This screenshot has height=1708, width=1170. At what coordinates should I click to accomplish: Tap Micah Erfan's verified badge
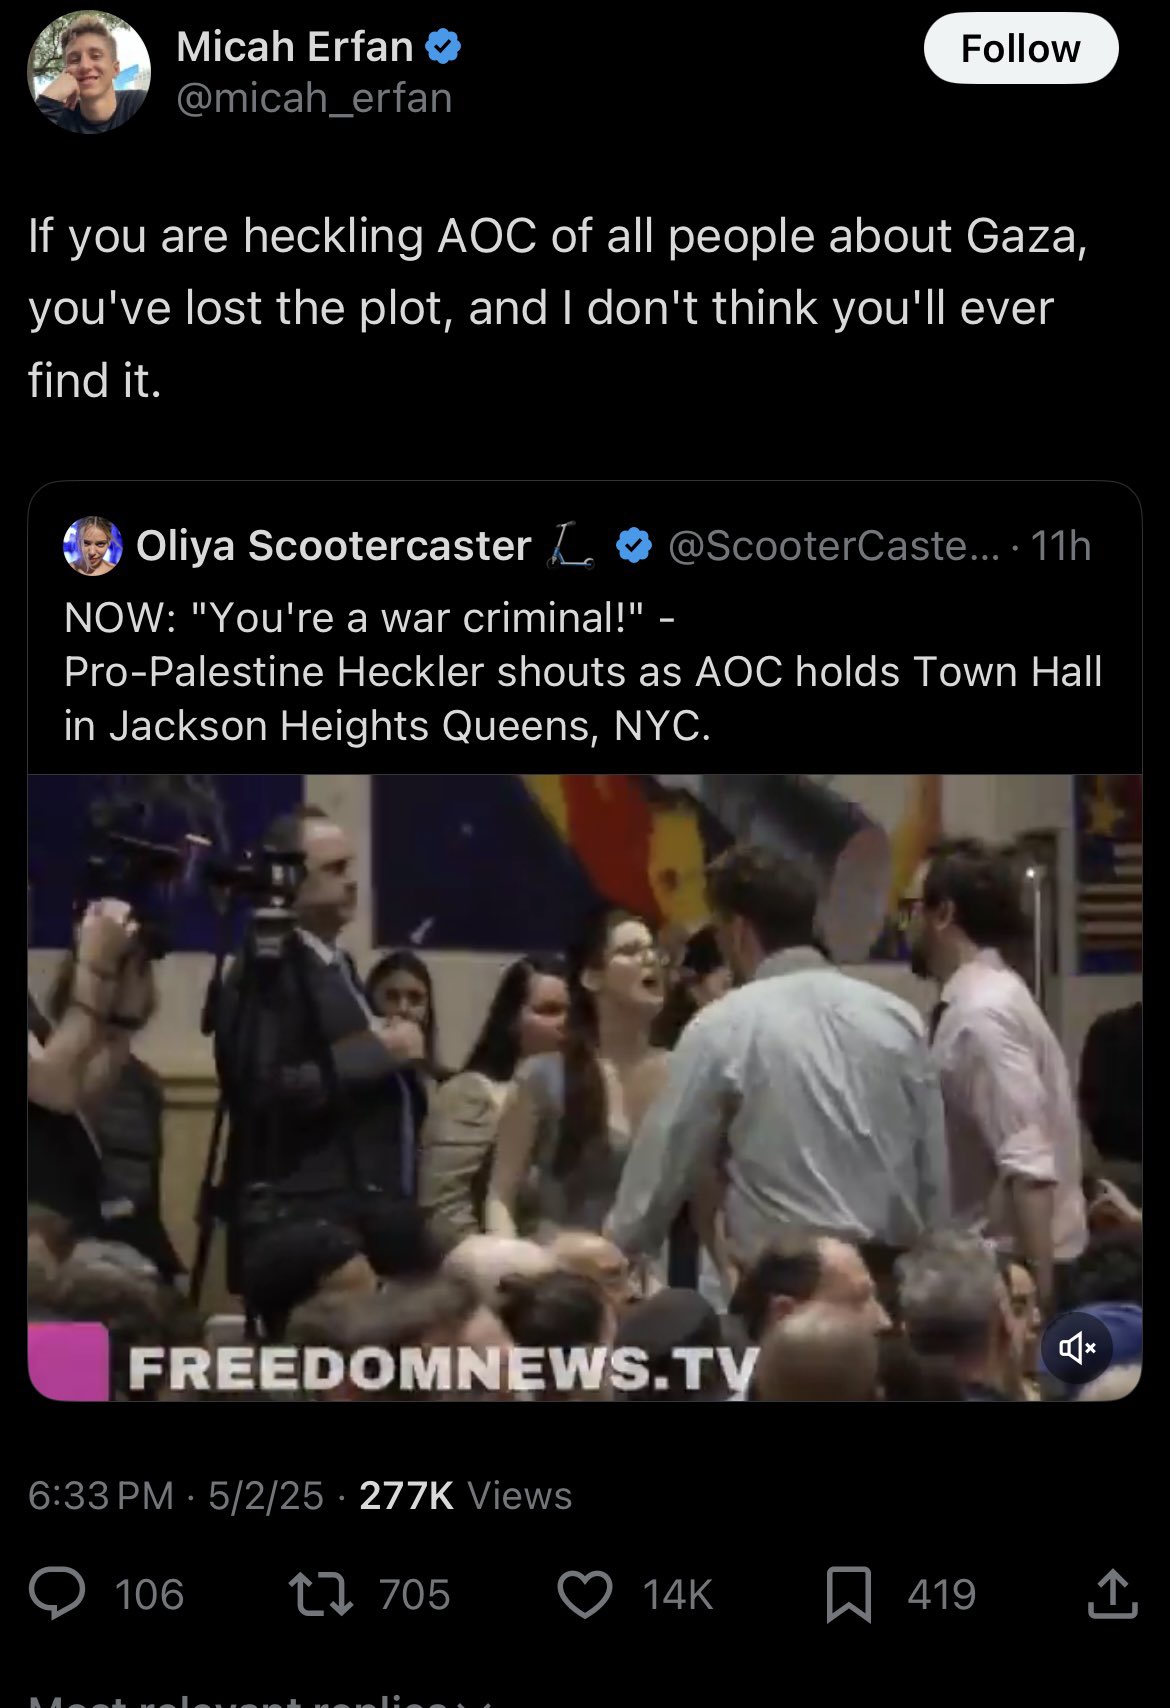coord(443,47)
